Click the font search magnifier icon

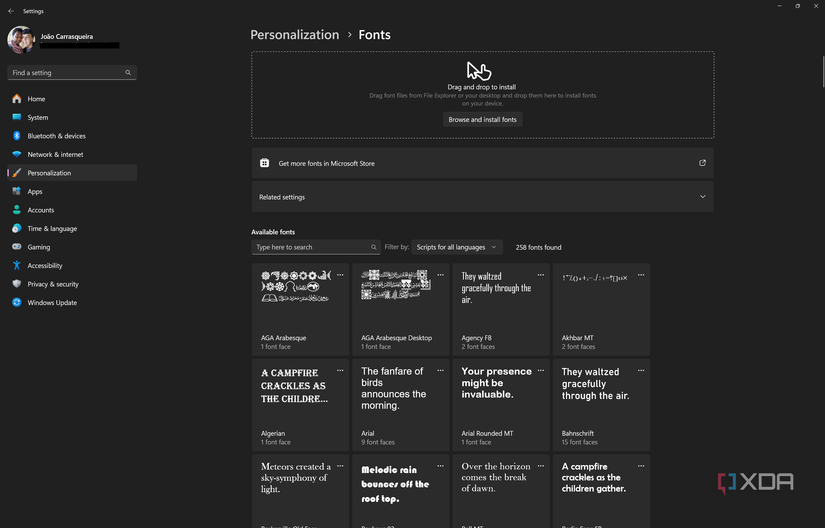374,247
